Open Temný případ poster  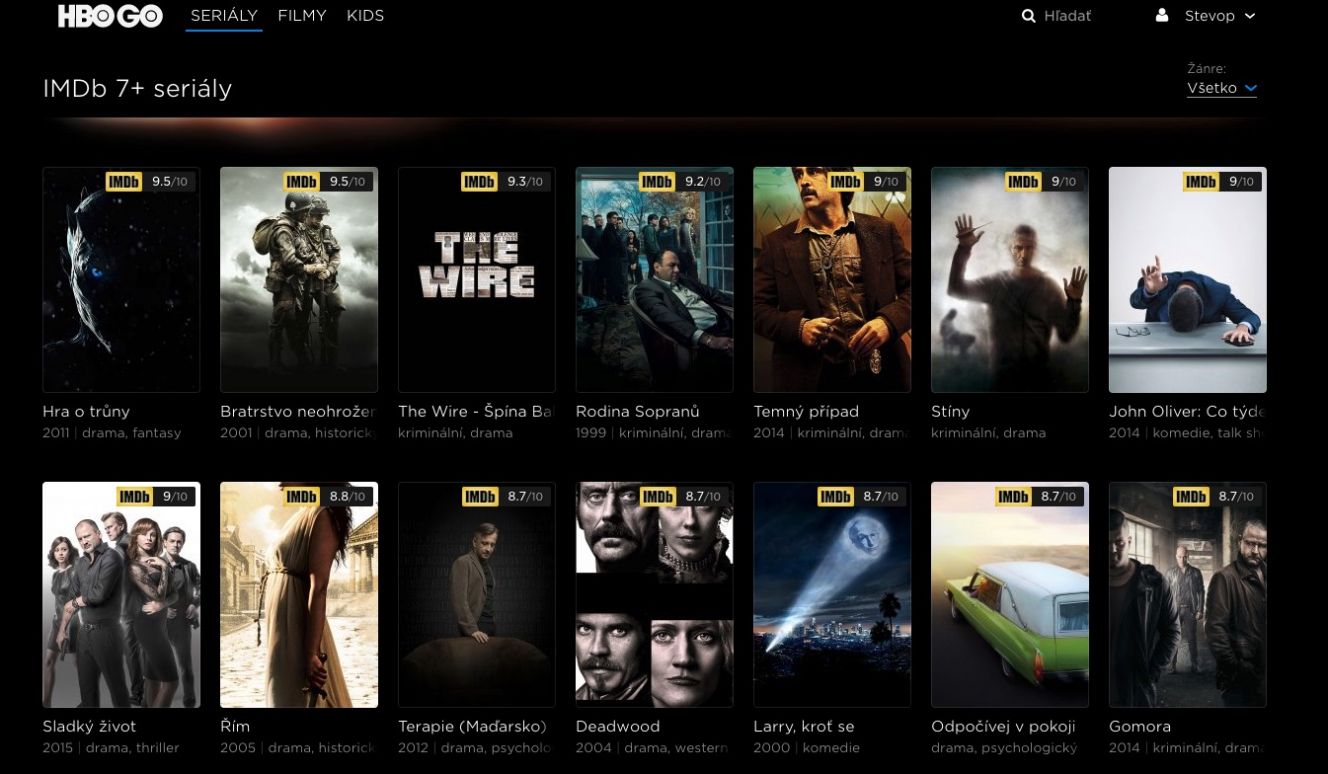(x=832, y=279)
